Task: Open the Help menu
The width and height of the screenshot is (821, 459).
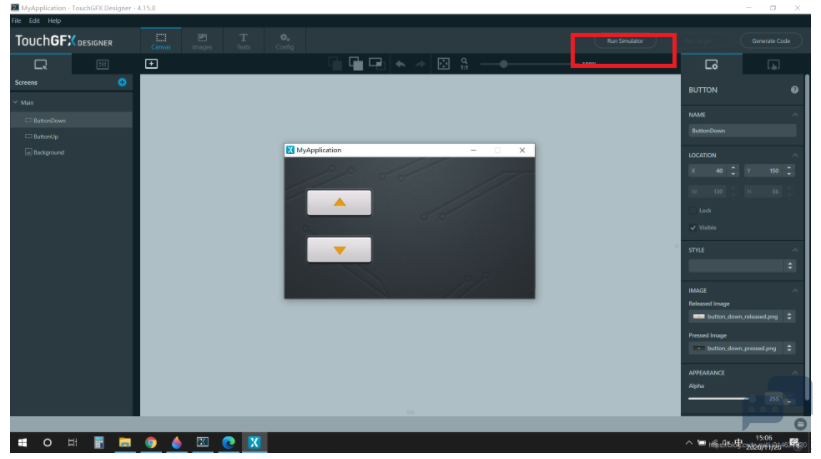Action: 54,21
